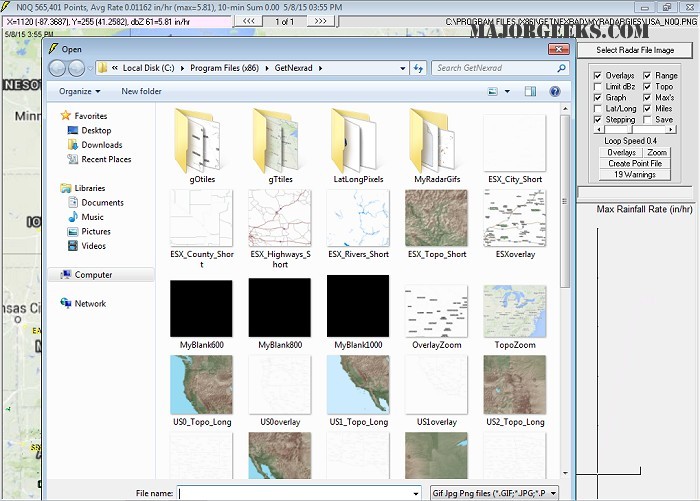Disable the Overlays checkbox
This screenshot has height=501, width=700.
(598, 76)
